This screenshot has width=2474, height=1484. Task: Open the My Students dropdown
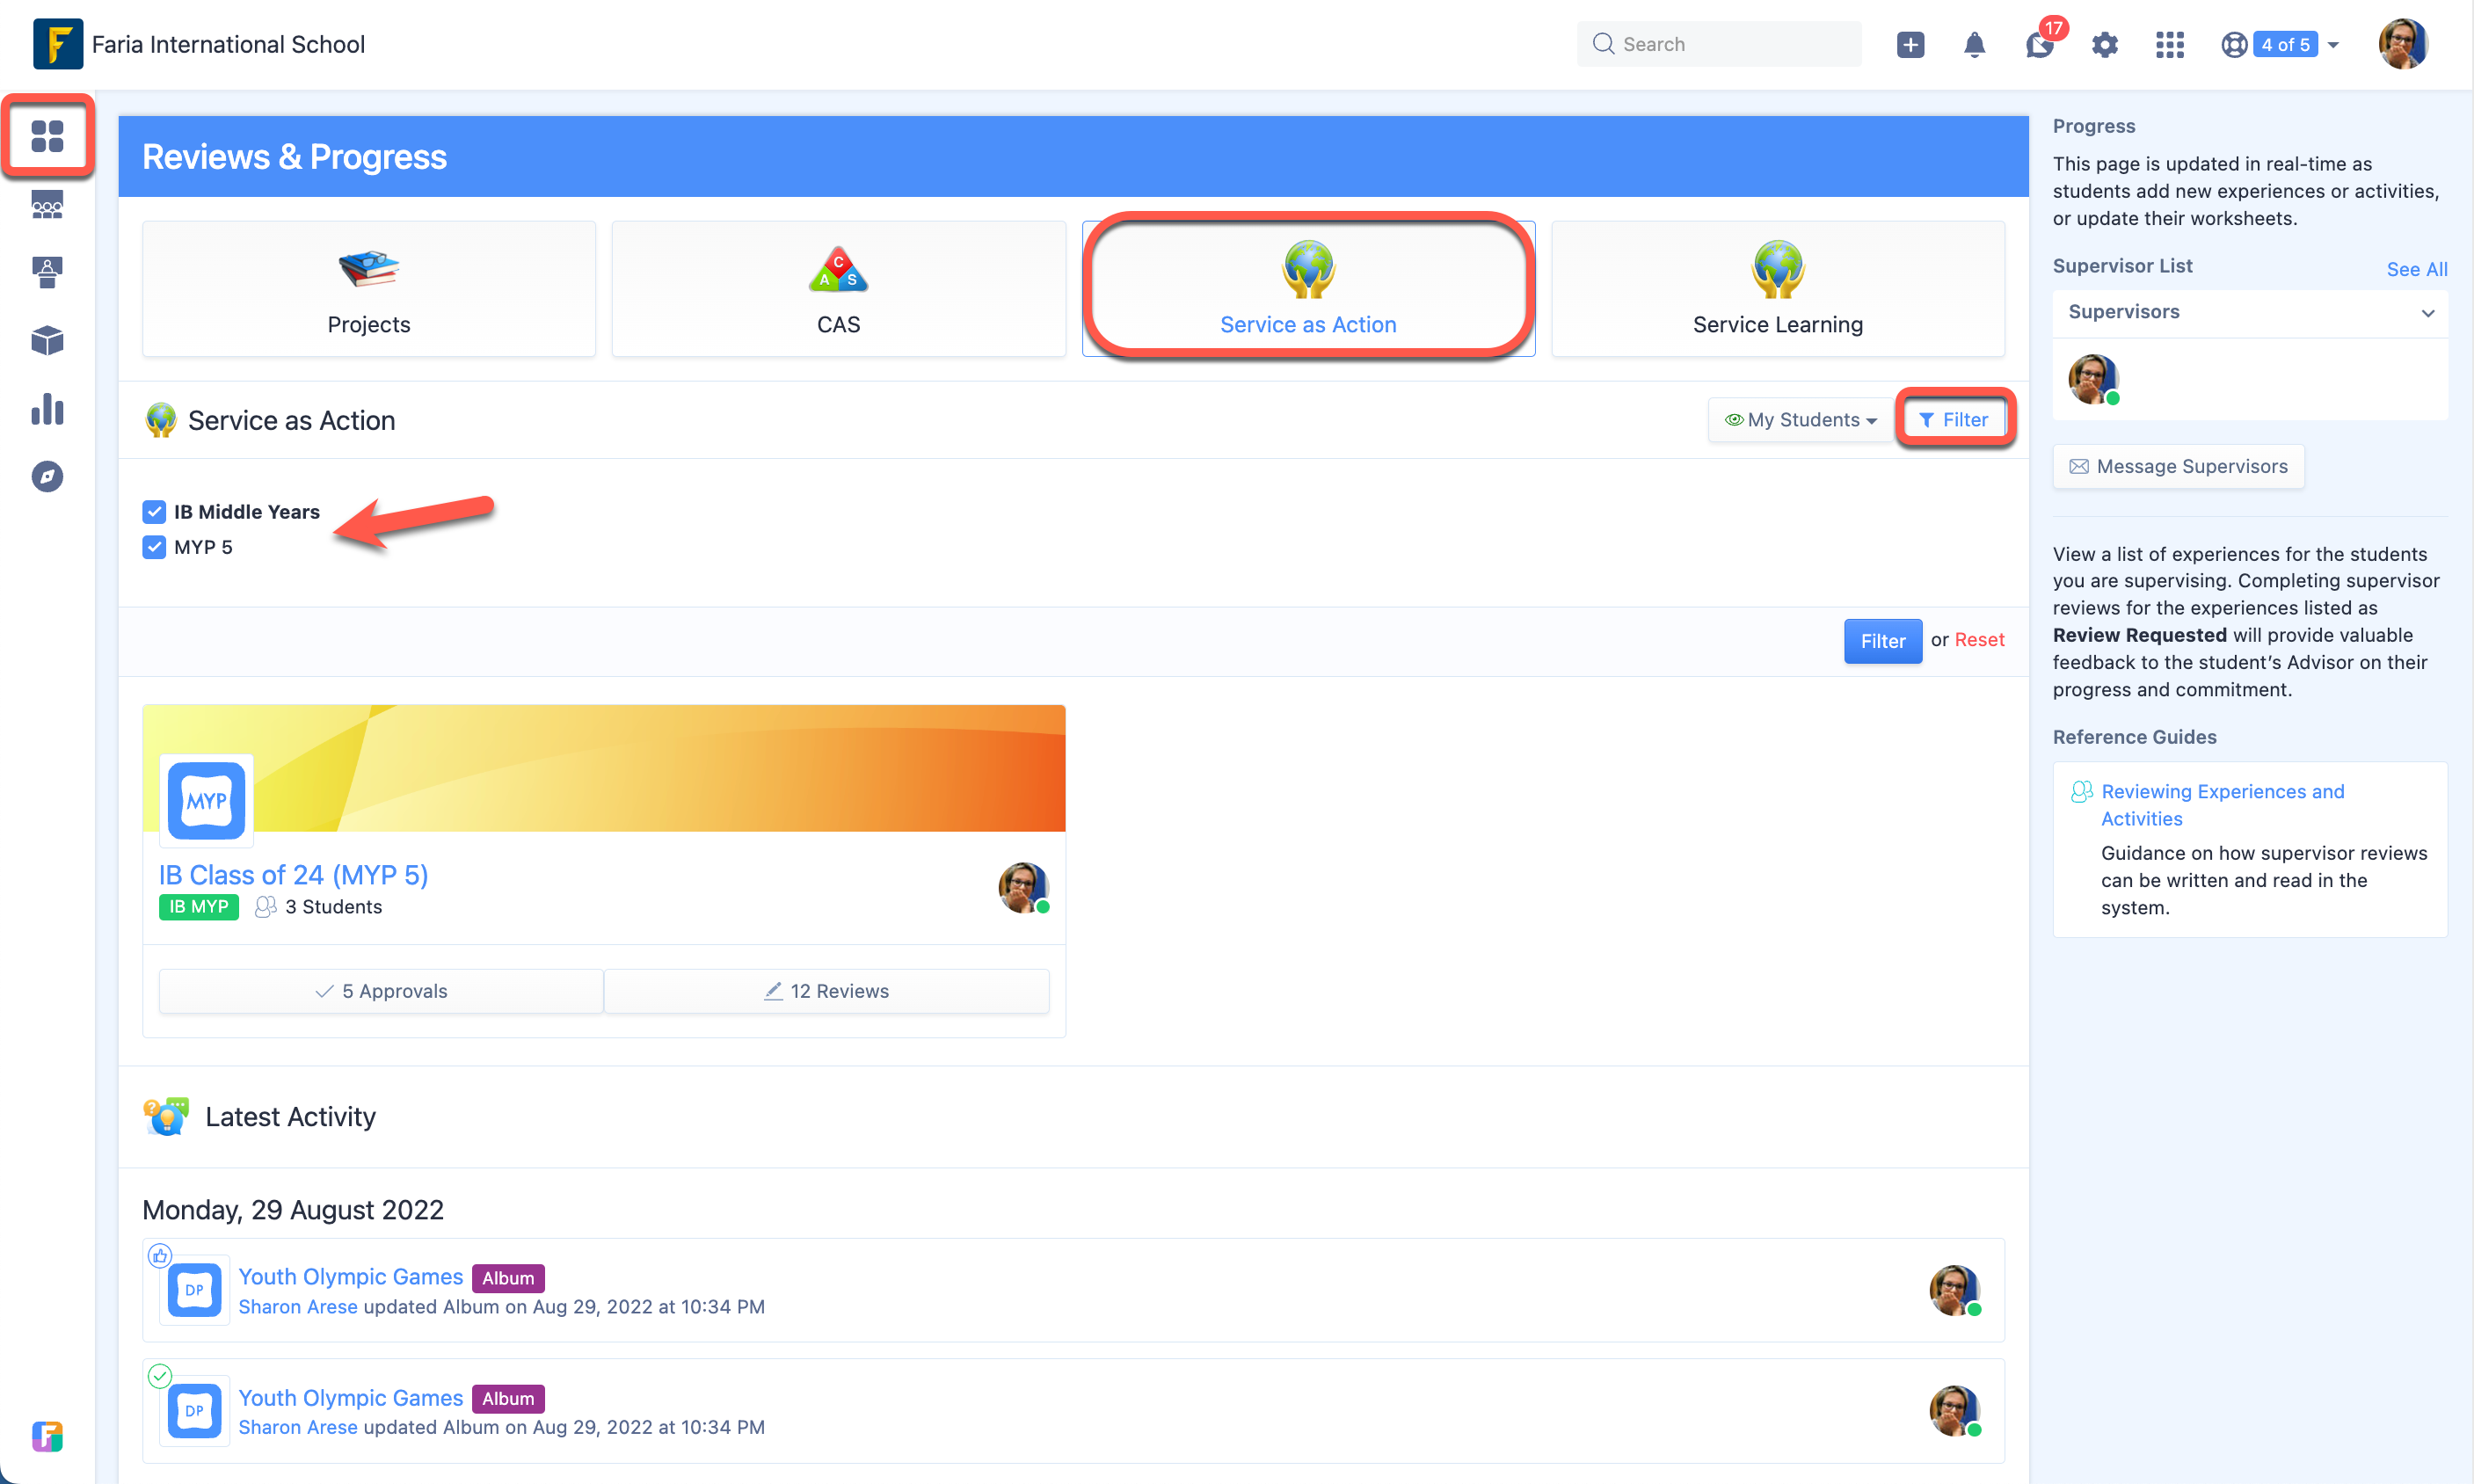1801,420
